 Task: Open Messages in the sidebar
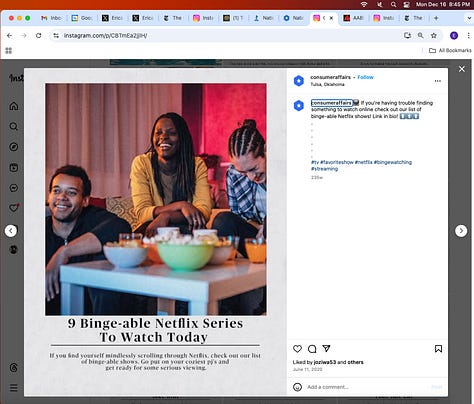coord(14,188)
